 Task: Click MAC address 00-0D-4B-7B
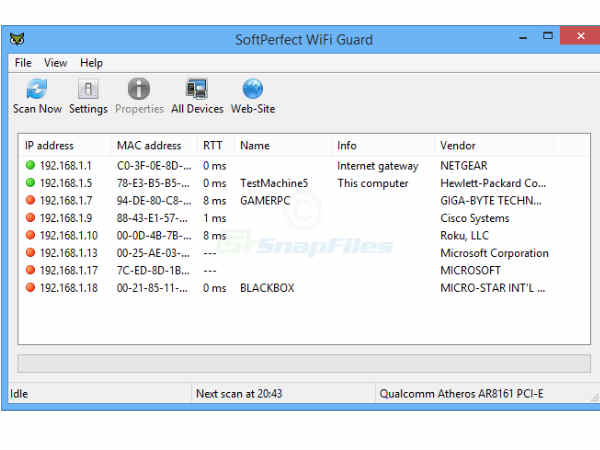click(x=154, y=235)
